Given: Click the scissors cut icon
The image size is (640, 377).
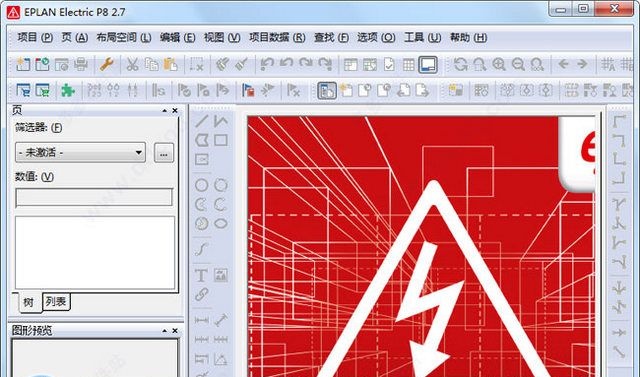Looking at the screenshot, I should [132, 64].
